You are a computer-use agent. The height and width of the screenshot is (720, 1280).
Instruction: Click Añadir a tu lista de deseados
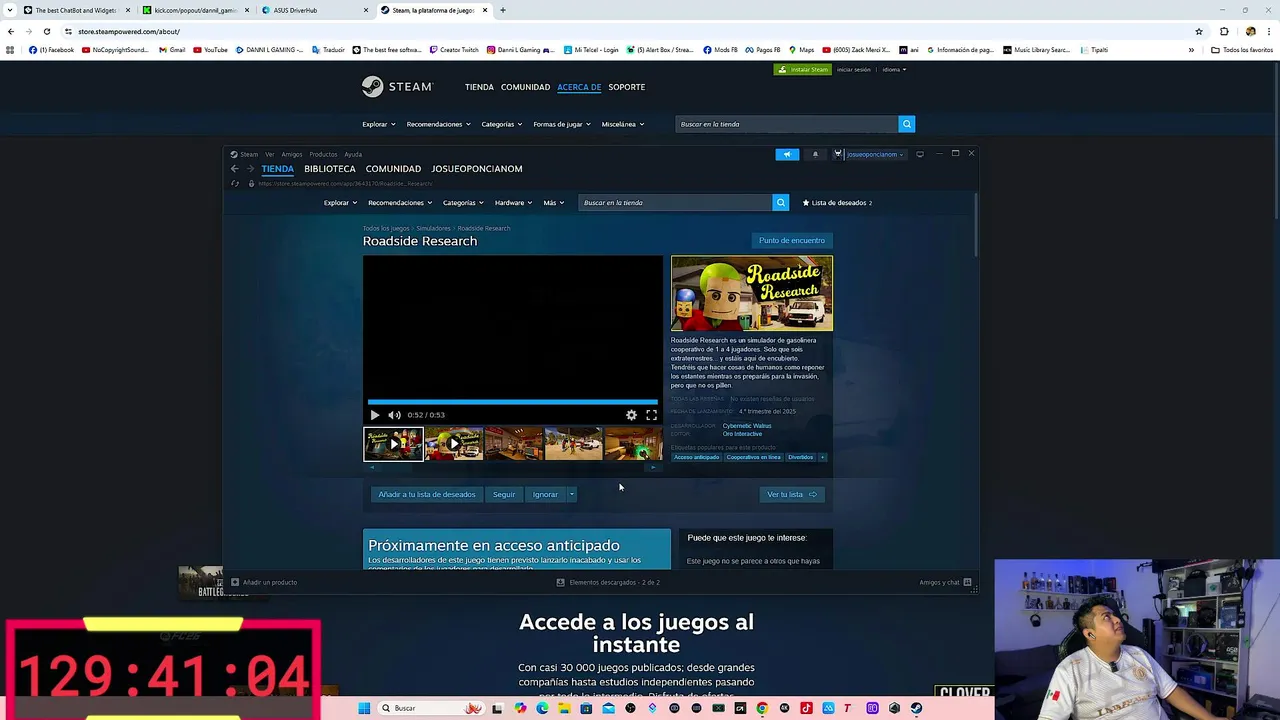(427, 494)
